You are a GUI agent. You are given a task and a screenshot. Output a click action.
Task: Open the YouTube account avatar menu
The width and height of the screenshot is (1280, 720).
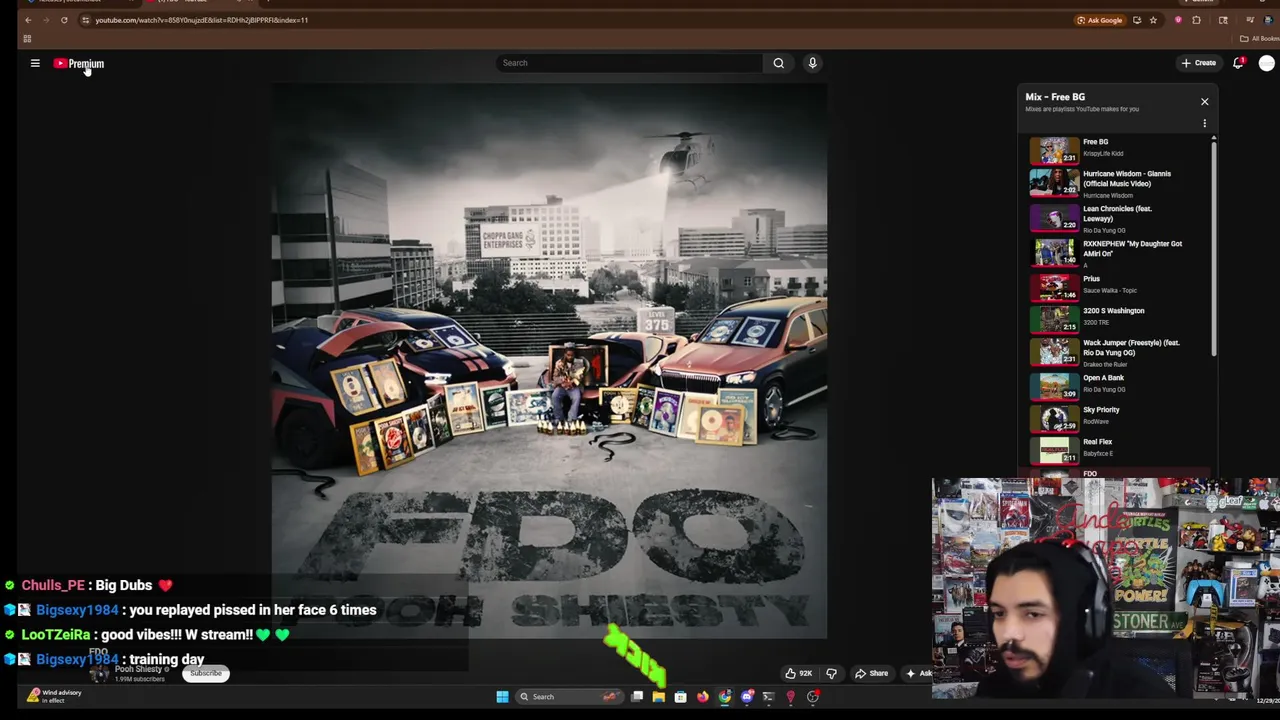pos(1267,63)
